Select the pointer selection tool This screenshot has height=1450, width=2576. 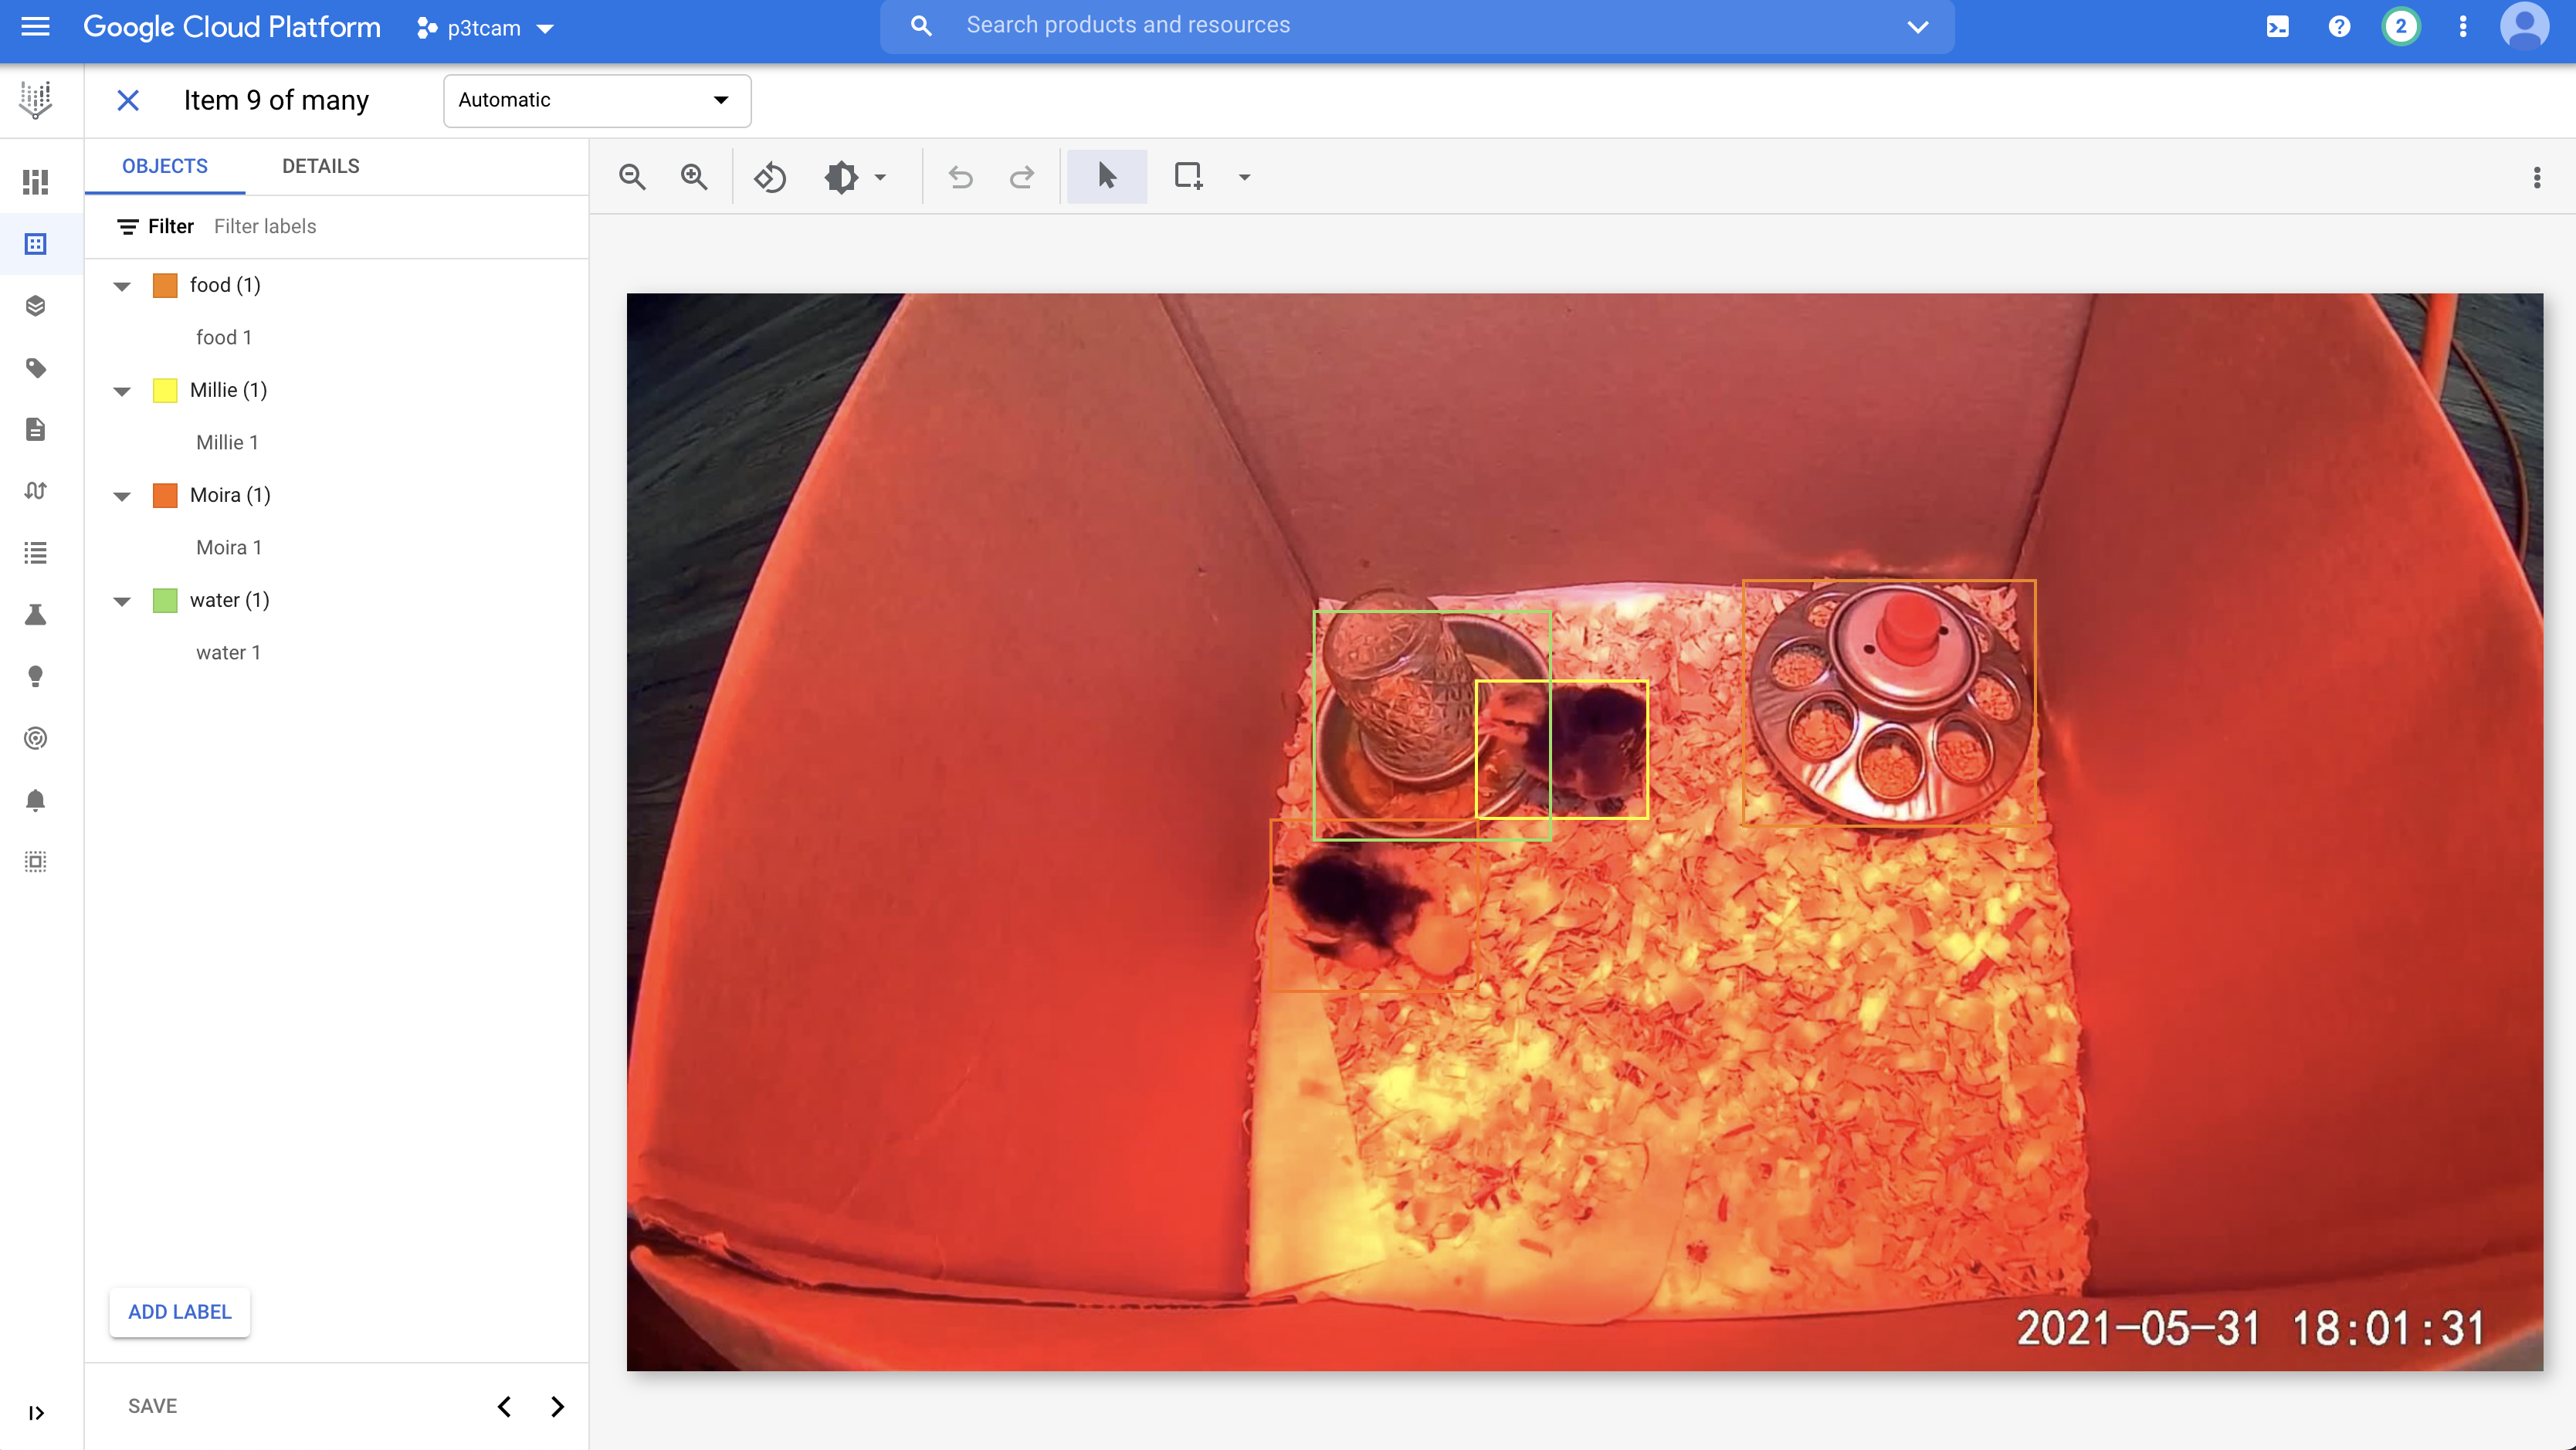(1106, 177)
